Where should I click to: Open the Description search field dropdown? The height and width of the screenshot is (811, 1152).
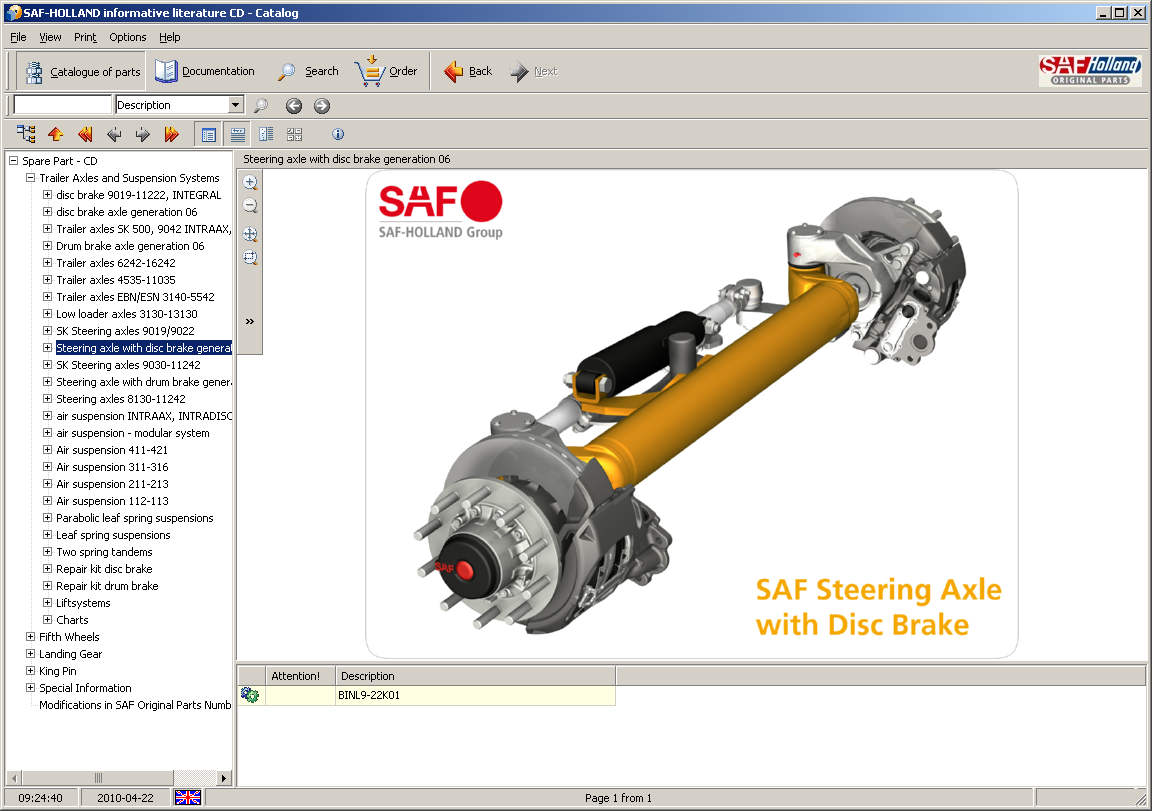[236, 105]
